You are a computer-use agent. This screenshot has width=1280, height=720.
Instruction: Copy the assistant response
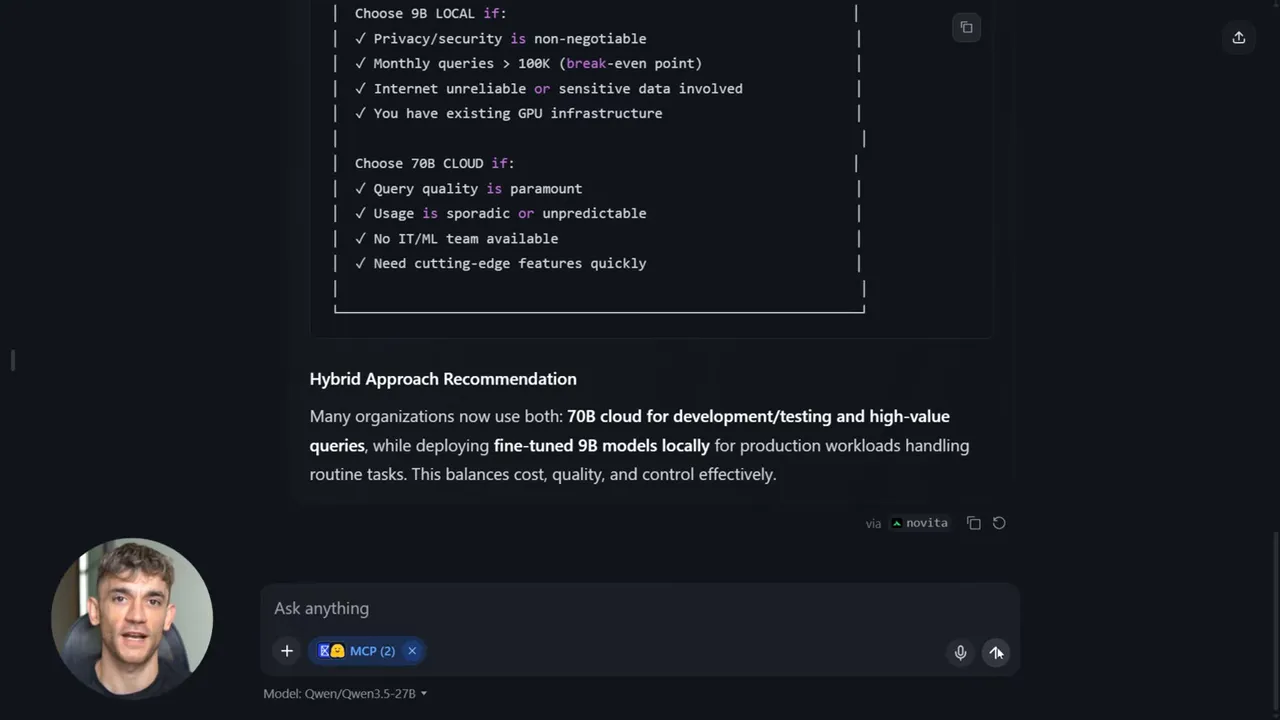pos(974,523)
